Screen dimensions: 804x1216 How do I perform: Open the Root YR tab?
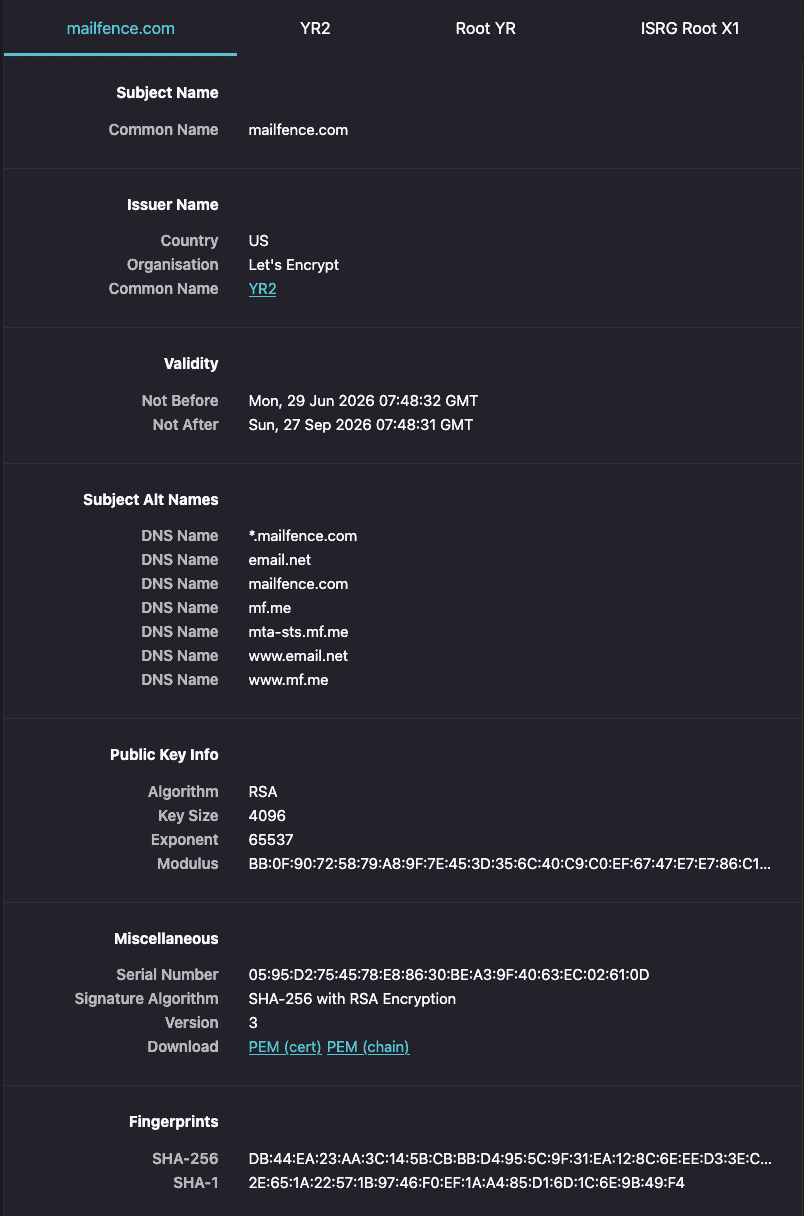(485, 28)
